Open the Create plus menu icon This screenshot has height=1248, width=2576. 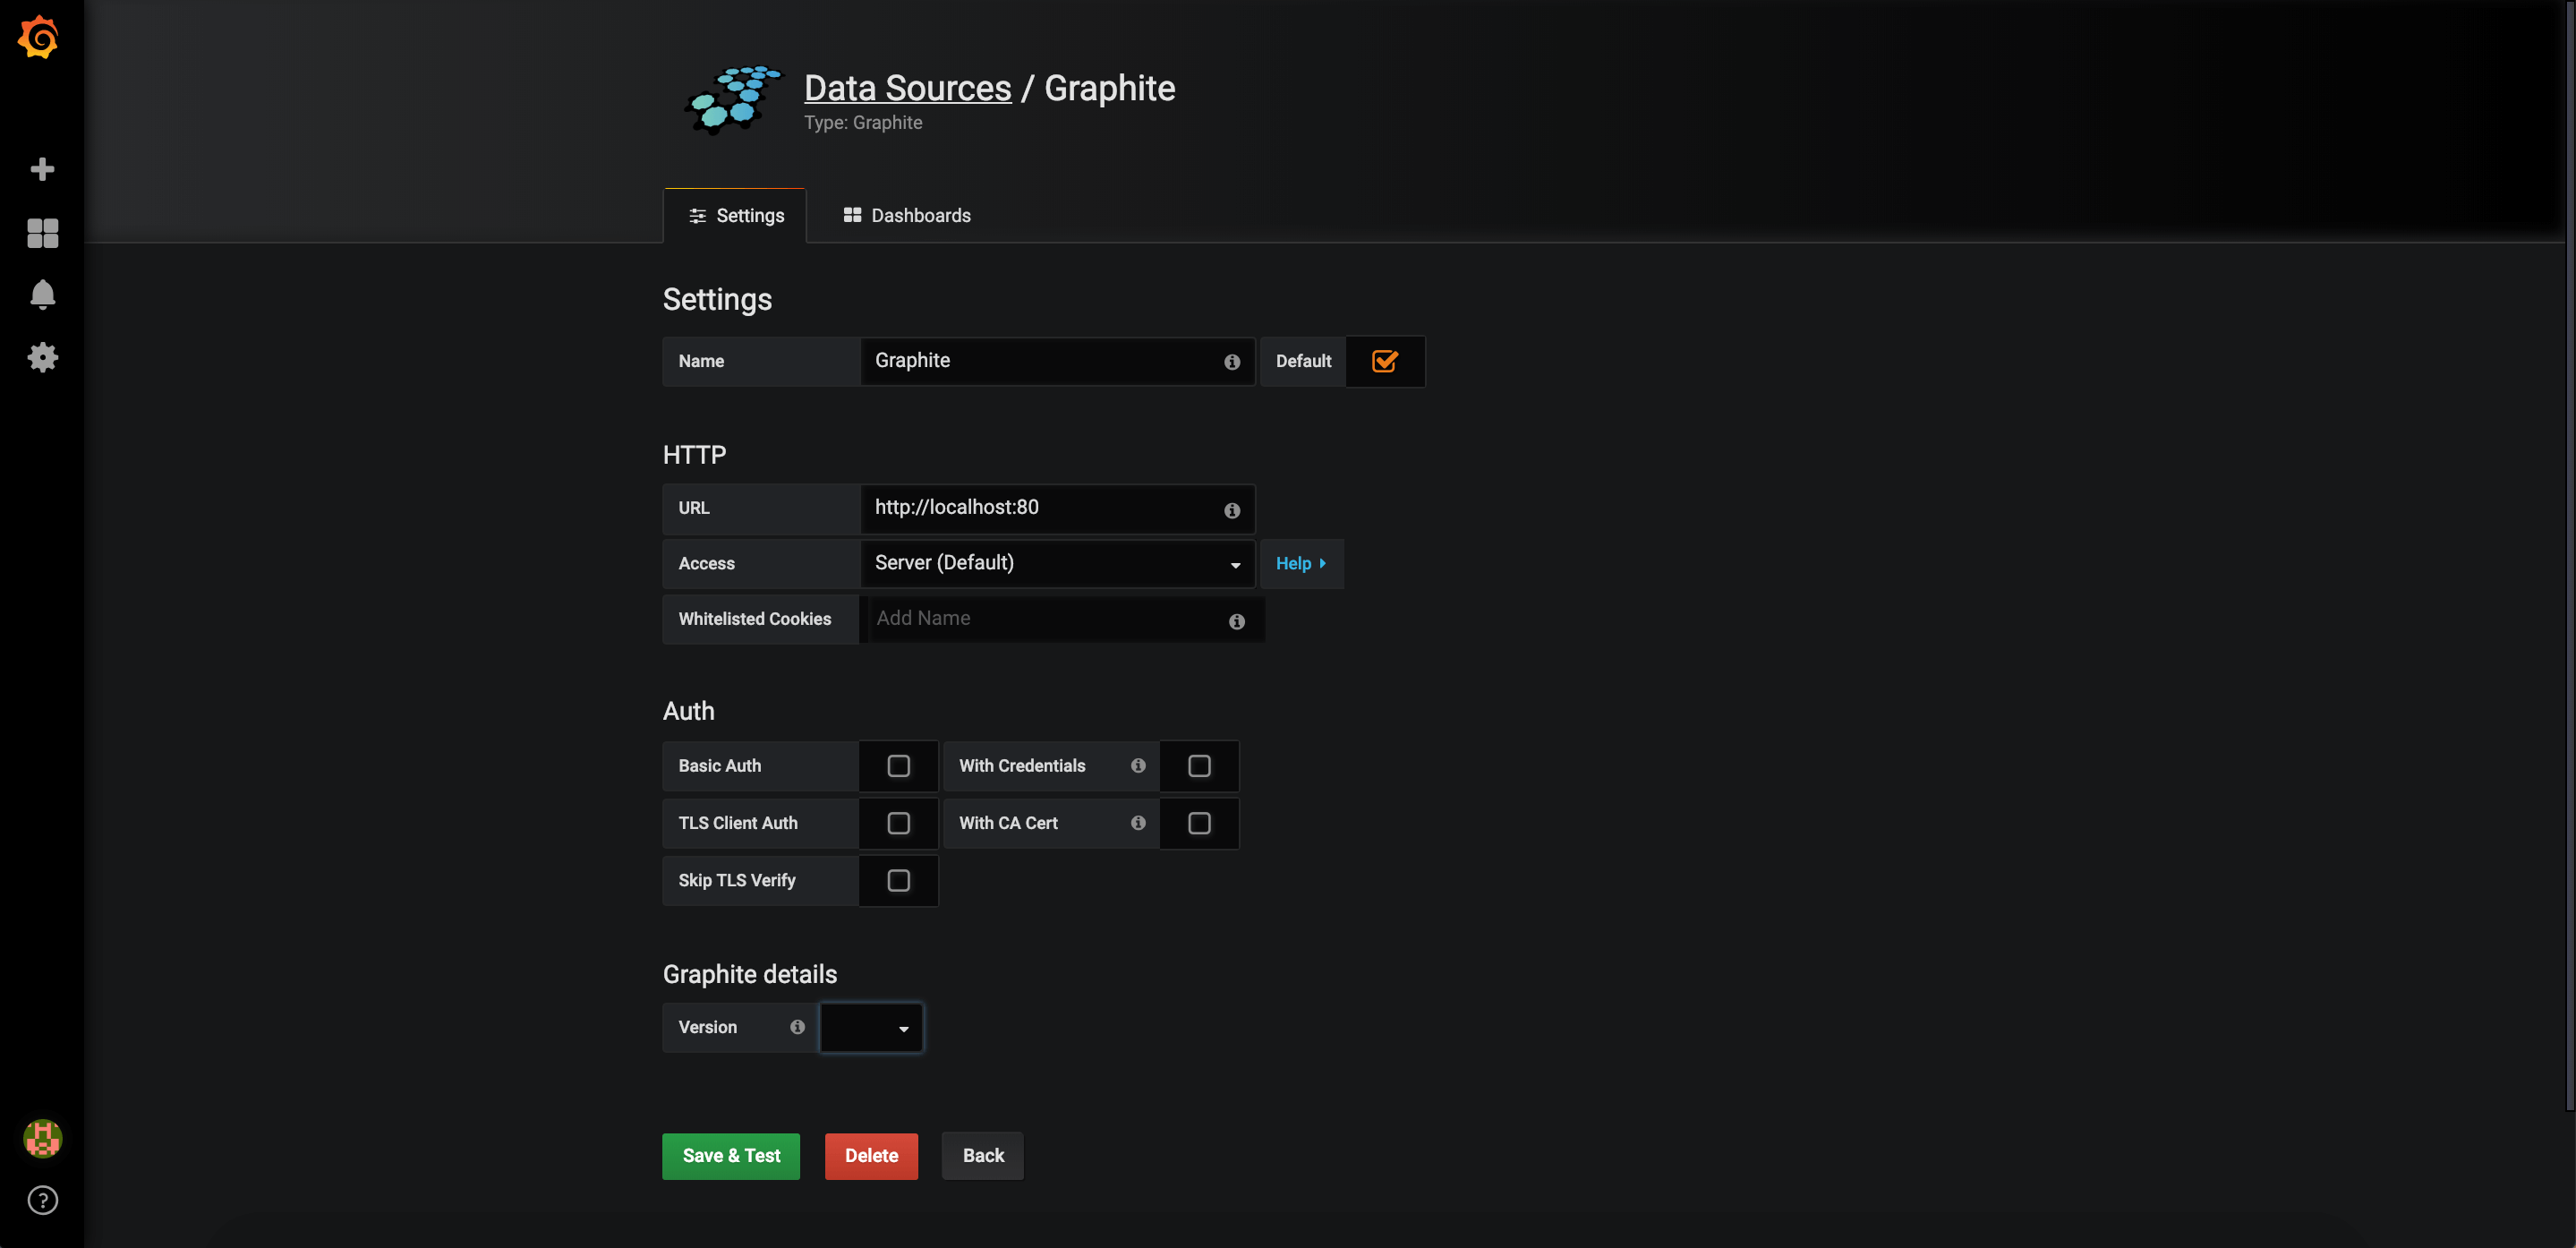point(42,169)
